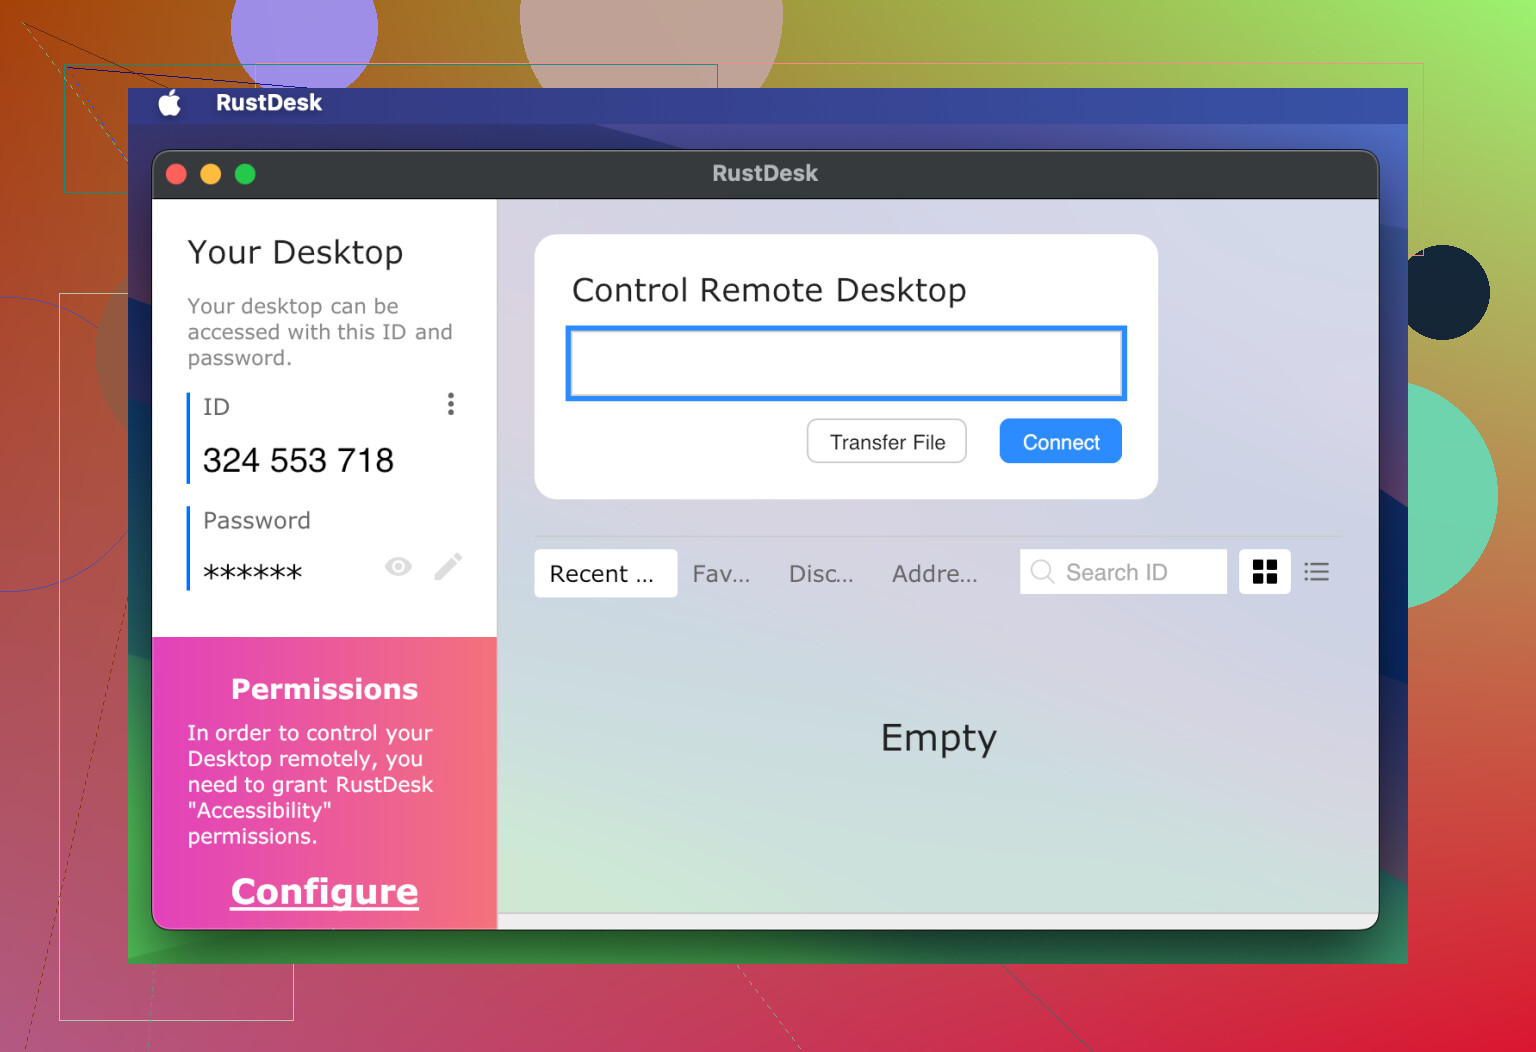Image resolution: width=1536 pixels, height=1052 pixels.
Task: Click the ID number 324 553 718
Action: (298, 460)
